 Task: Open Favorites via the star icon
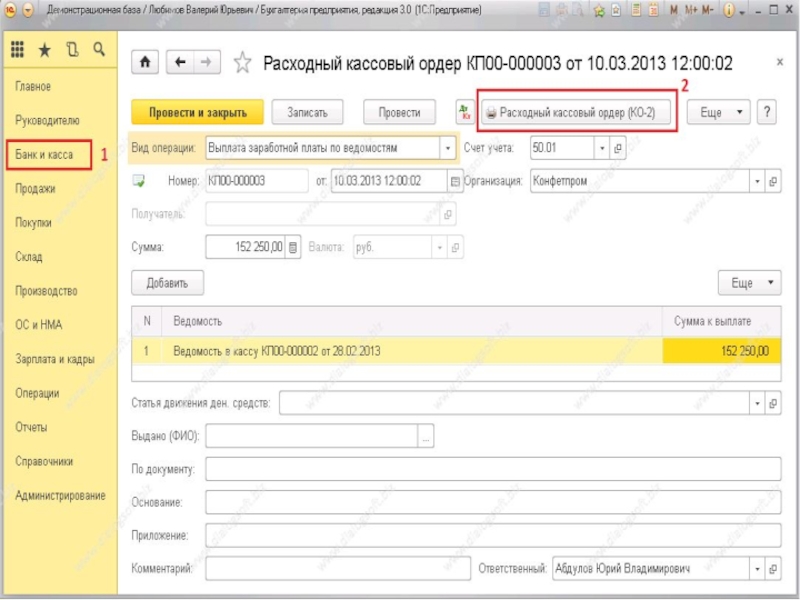(44, 50)
